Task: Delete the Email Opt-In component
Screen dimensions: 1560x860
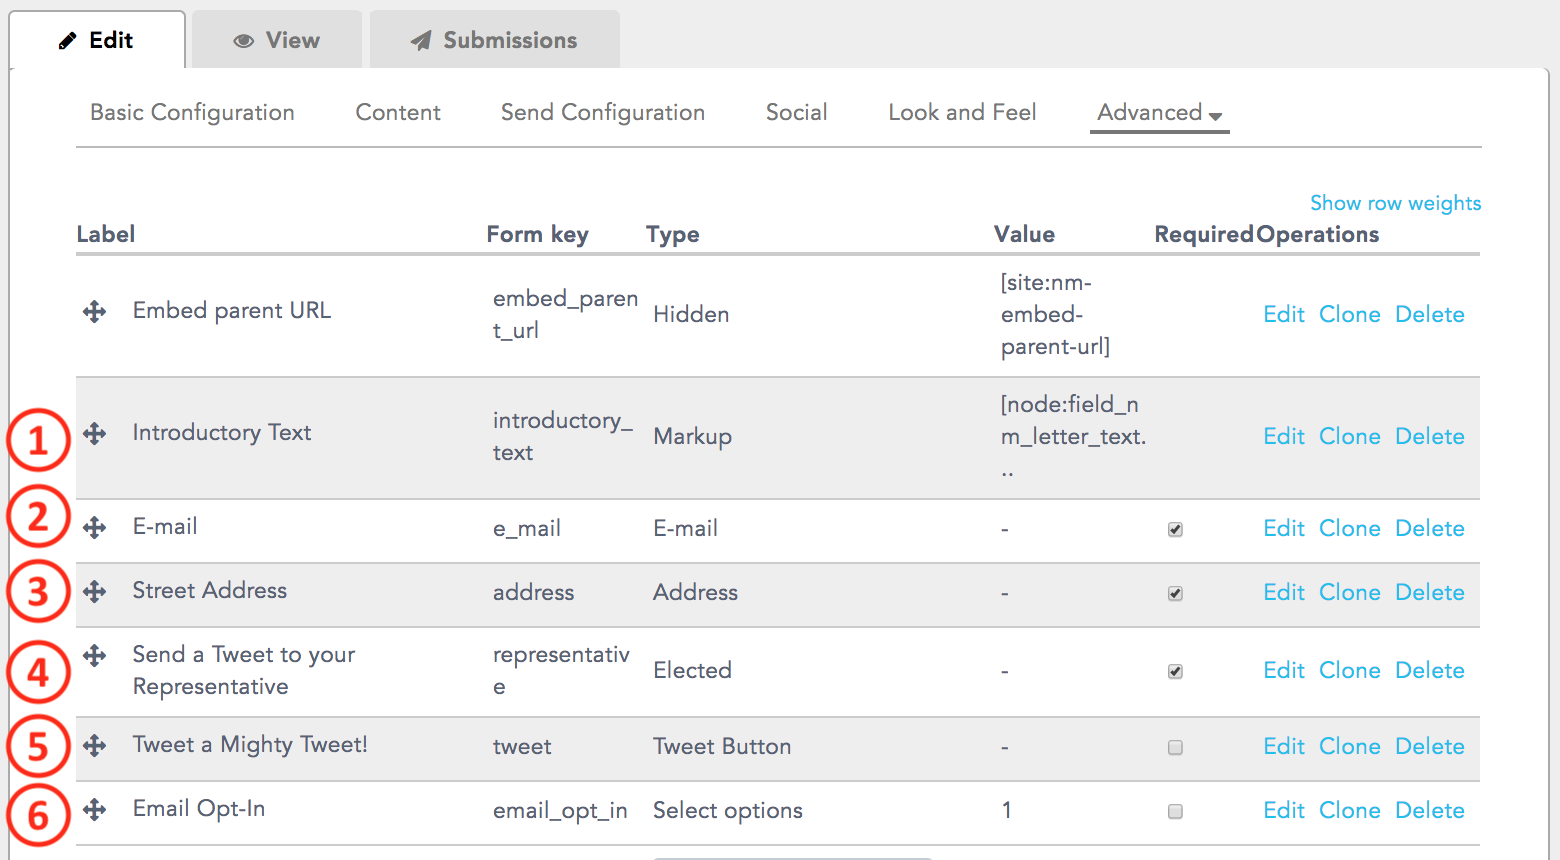Action: pyautogui.click(x=1430, y=810)
